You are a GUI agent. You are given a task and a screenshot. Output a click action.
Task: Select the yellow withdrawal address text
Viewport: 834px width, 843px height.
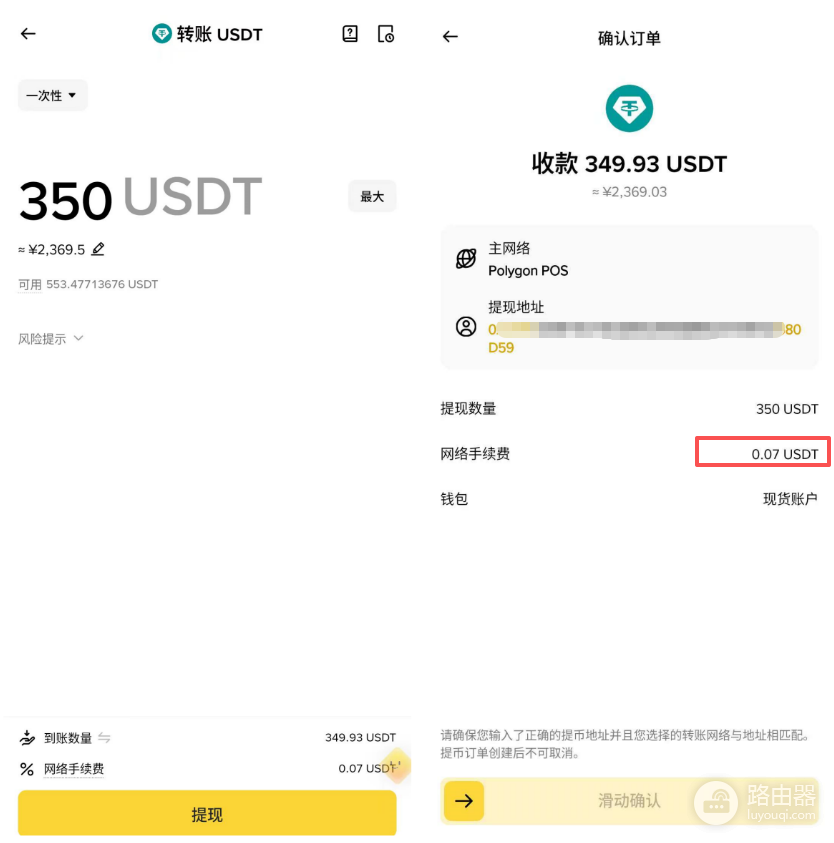point(644,338)
